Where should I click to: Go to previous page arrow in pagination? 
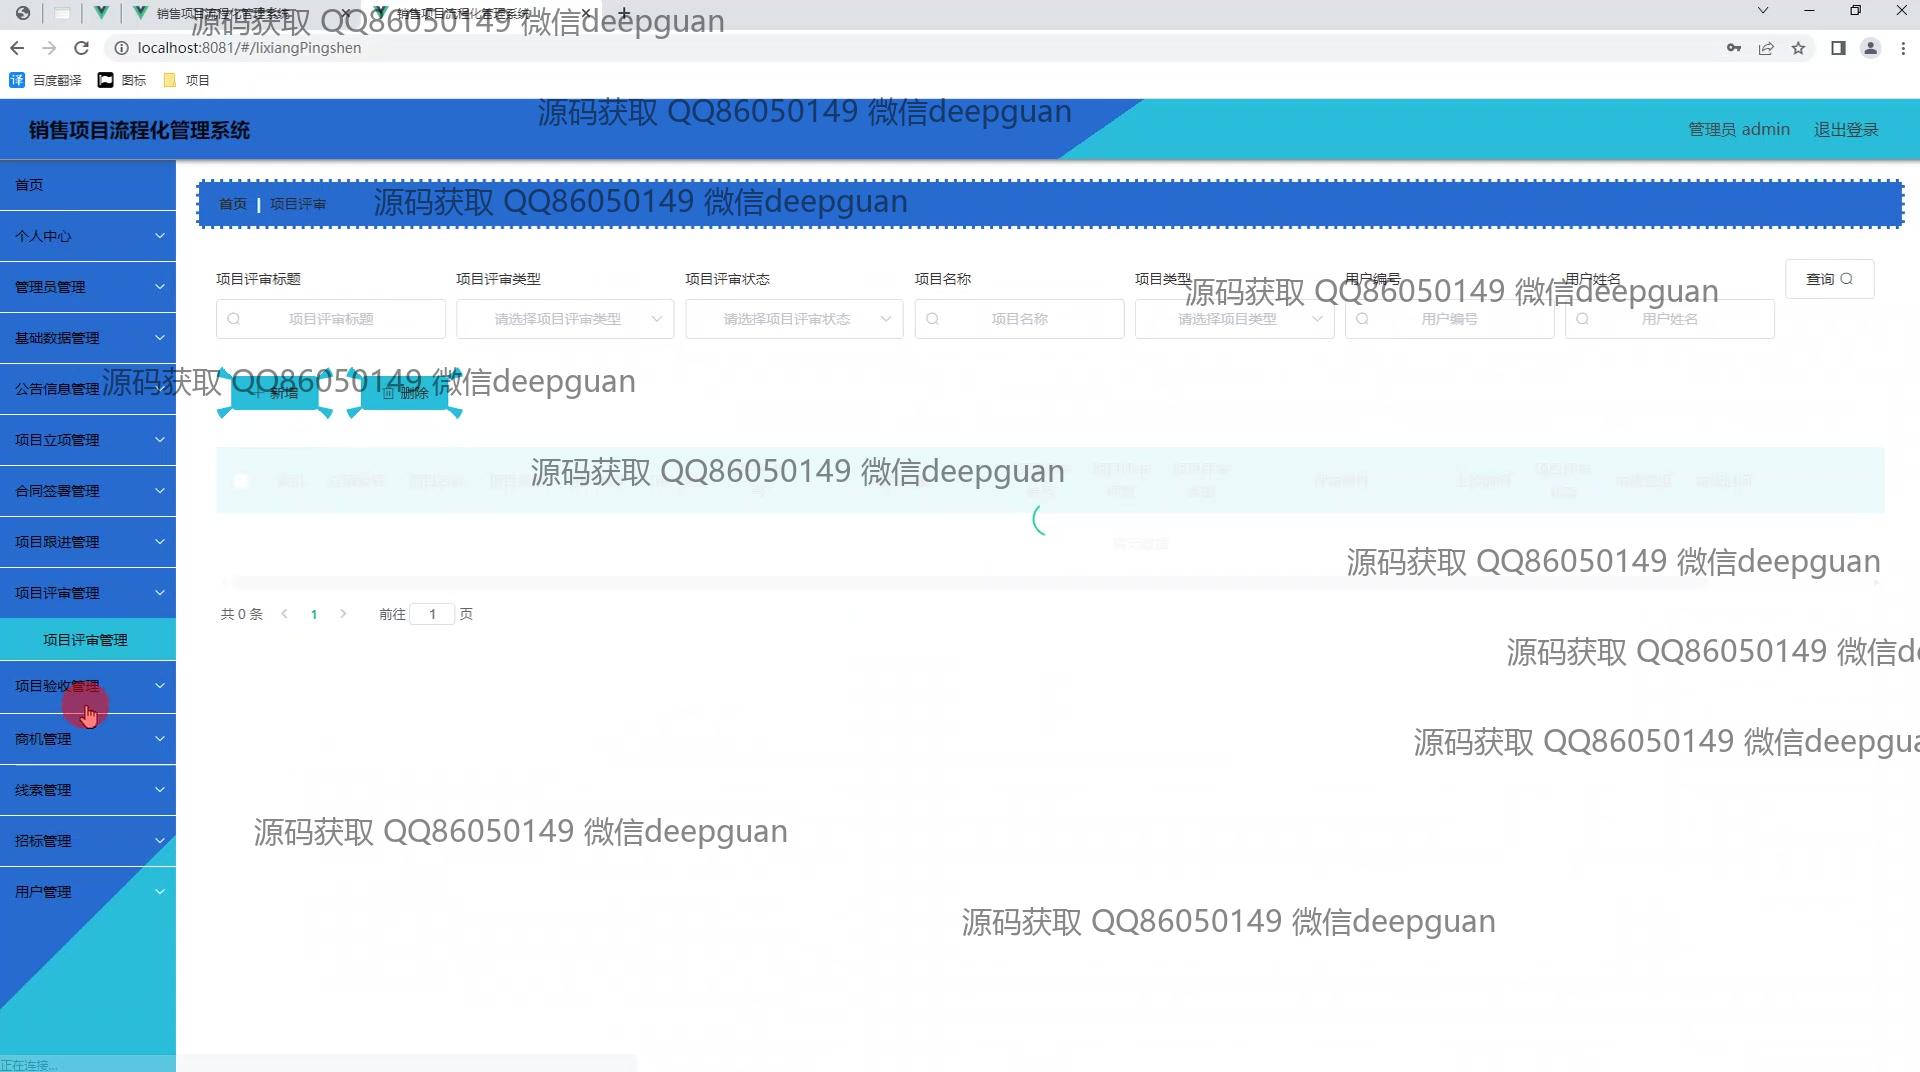coord(285,614)
